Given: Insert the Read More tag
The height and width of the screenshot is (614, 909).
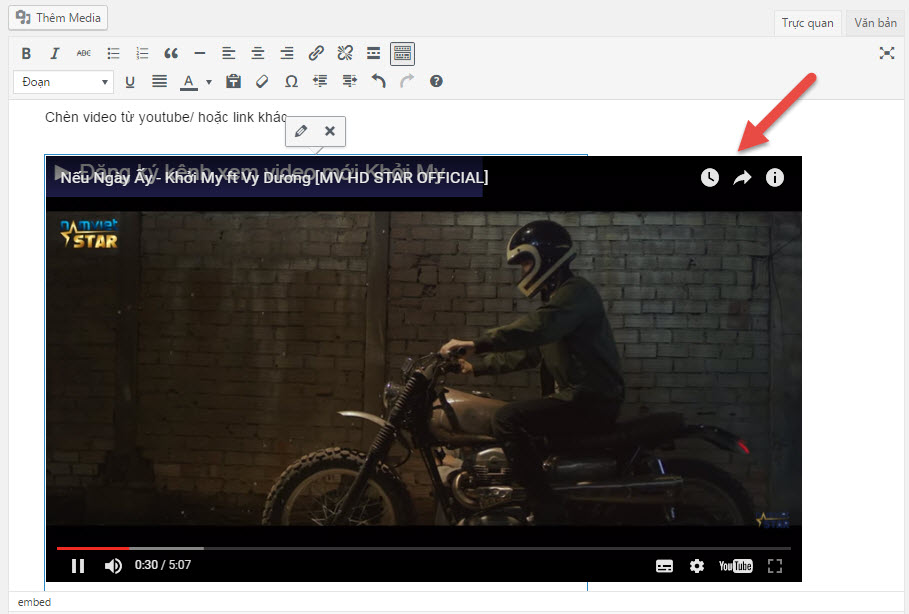Looking at the screenshot, I should click(373, 53).
